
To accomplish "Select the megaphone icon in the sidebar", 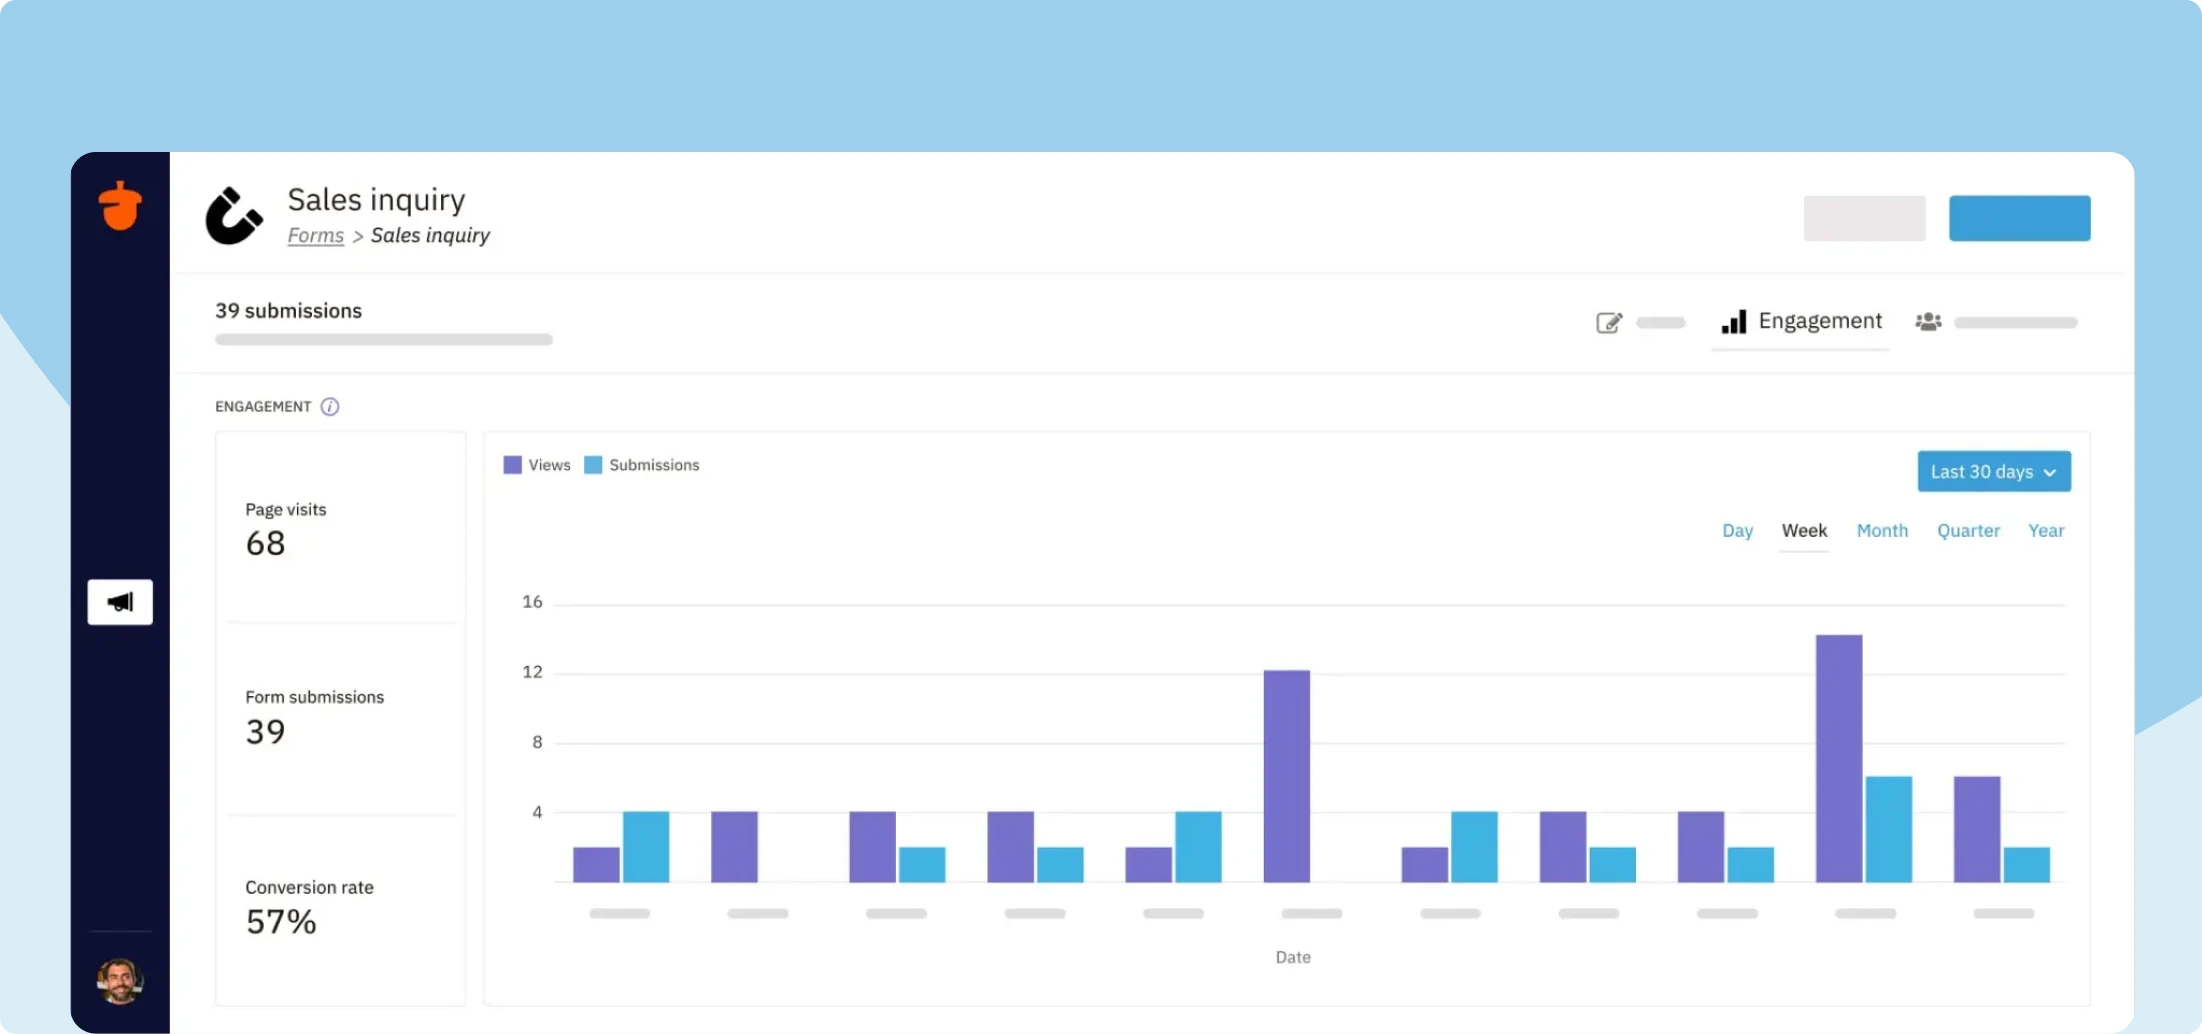I will point(119,601).
